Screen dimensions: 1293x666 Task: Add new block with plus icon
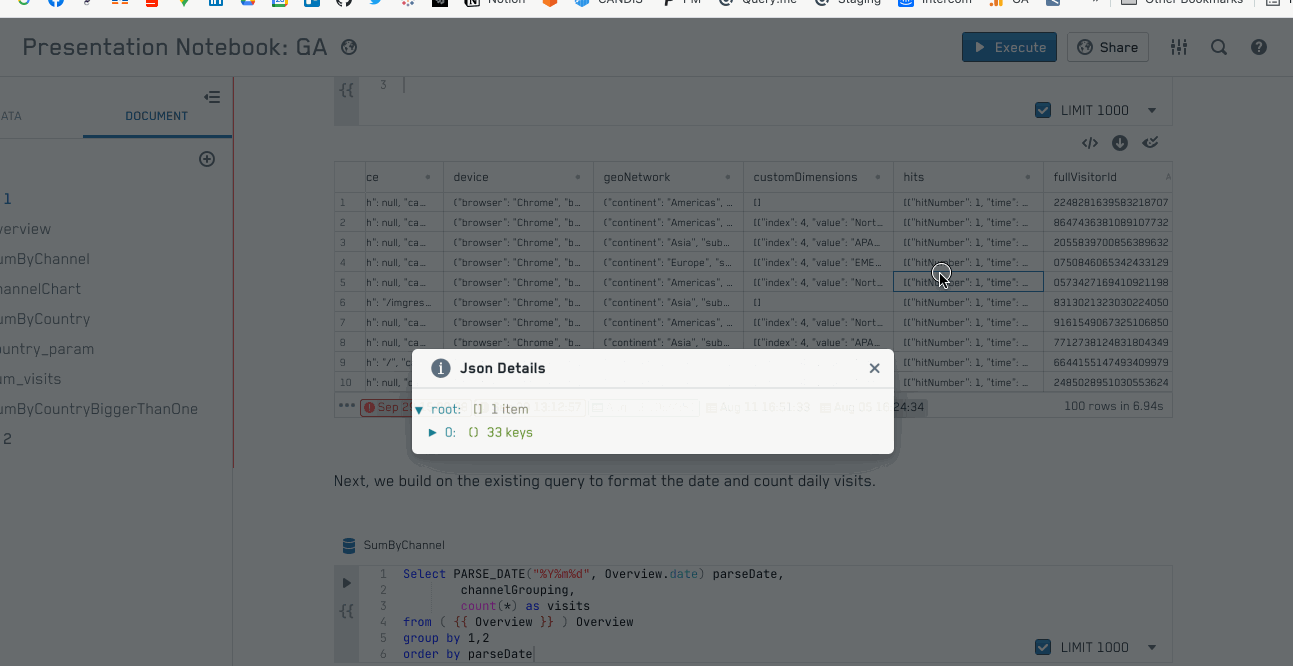[x=207, y=159]
